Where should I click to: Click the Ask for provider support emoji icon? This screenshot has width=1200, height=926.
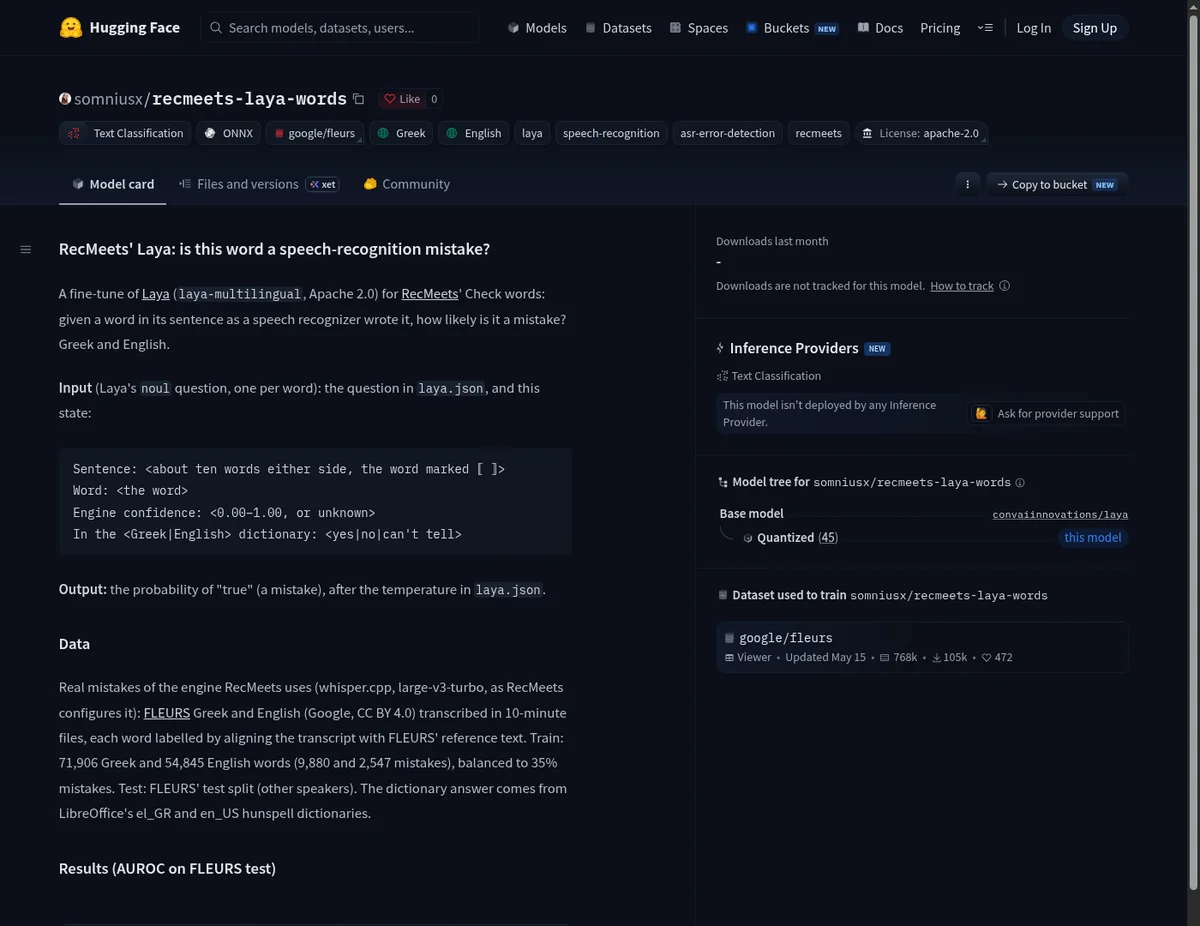tap(982, 413)
